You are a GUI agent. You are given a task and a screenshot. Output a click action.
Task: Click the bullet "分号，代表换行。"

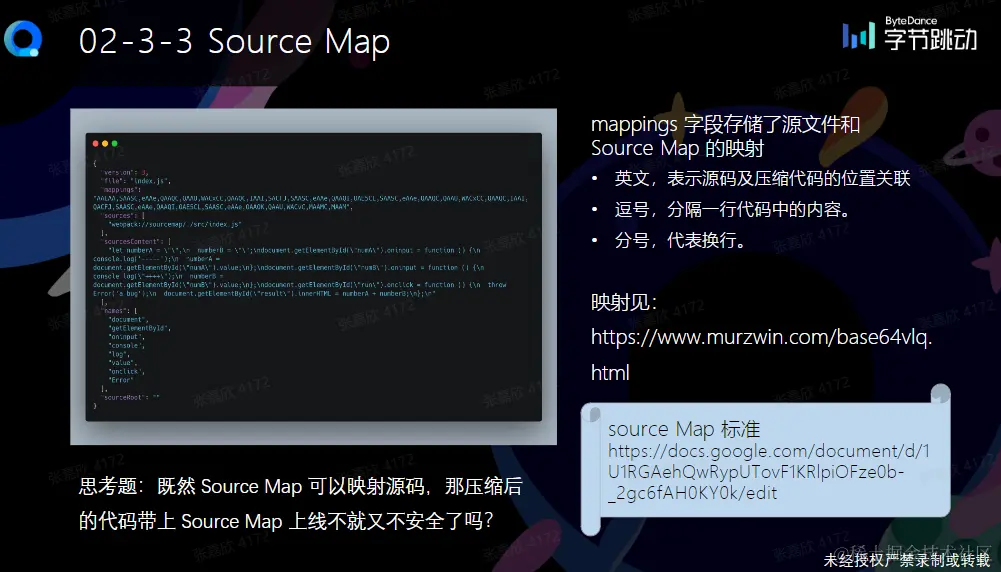point(680,241)
